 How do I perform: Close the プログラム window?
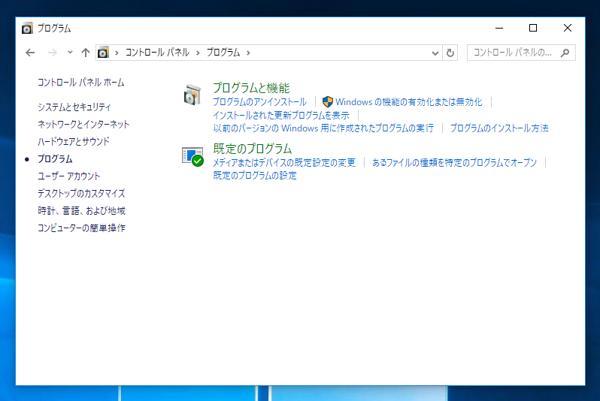pyautogui.click(x=567, y=28)
